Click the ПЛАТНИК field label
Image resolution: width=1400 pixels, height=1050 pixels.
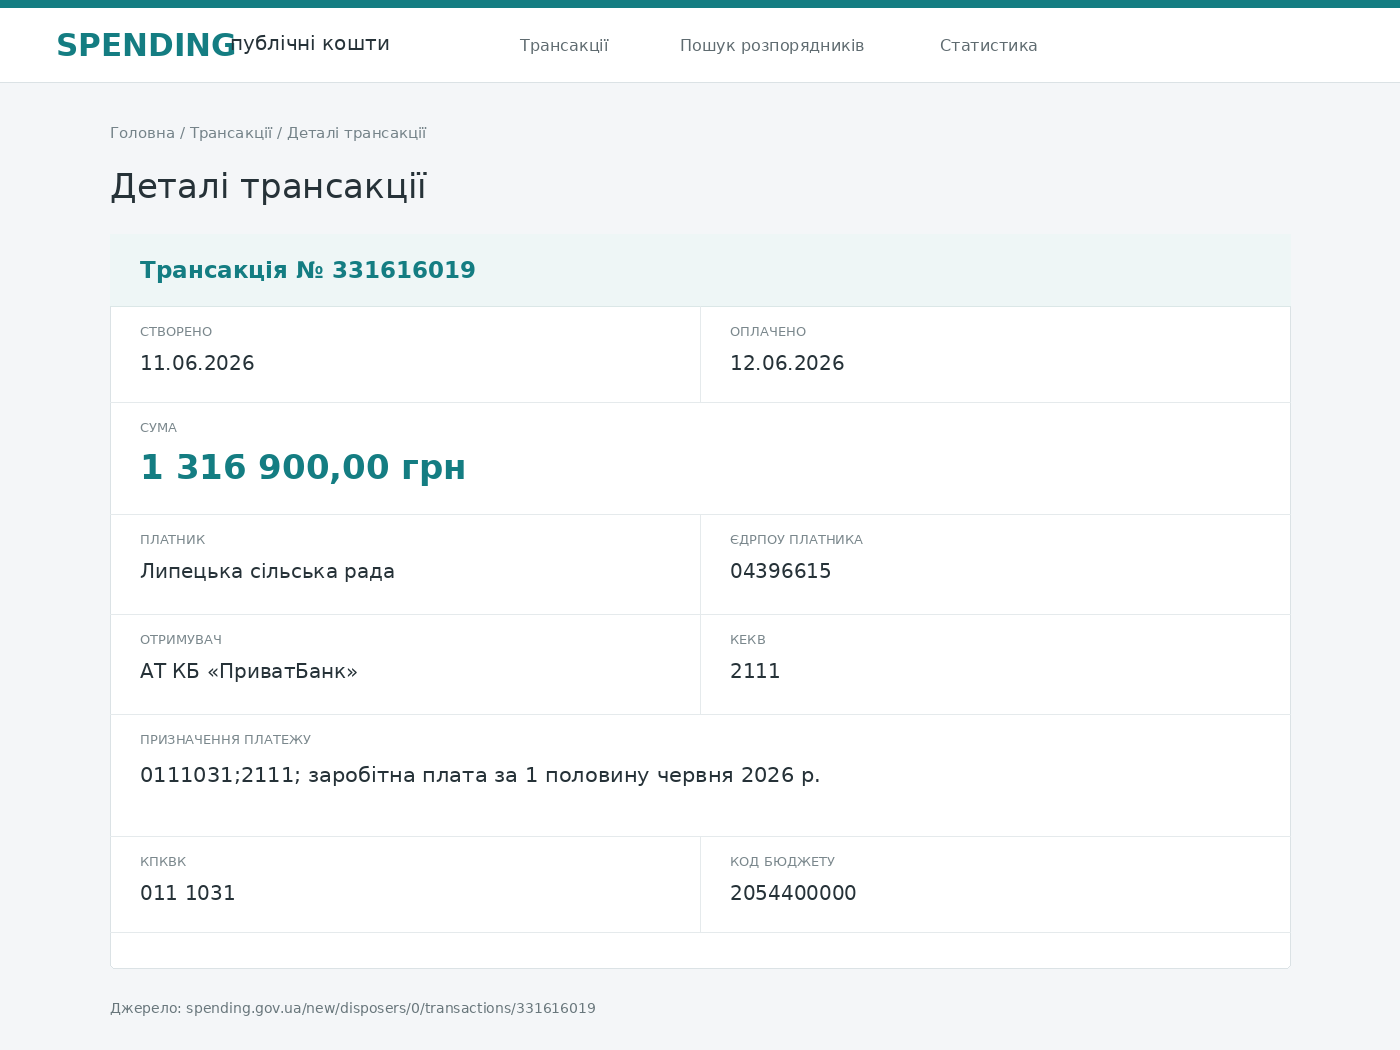[x=173, y=540]
